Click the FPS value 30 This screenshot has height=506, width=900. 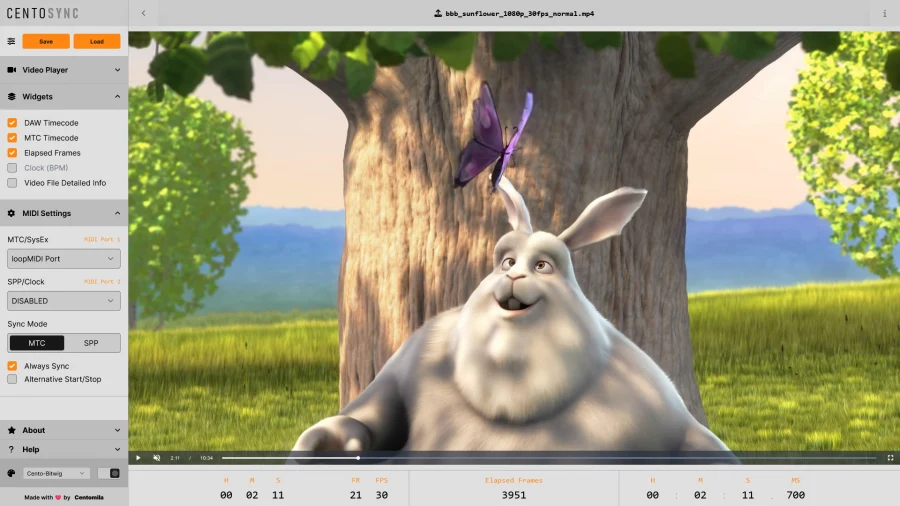pos(382,495)
